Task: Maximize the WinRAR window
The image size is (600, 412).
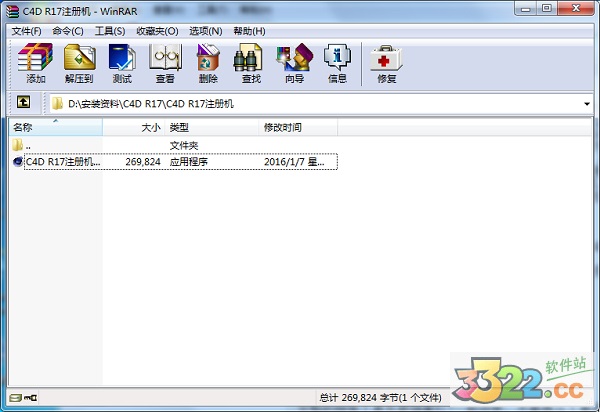Action: (548, 8)
